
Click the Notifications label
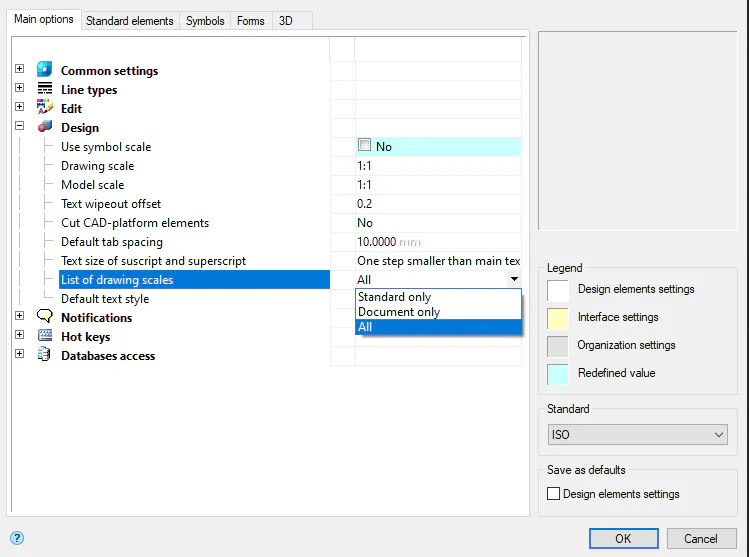pos(96,318)
